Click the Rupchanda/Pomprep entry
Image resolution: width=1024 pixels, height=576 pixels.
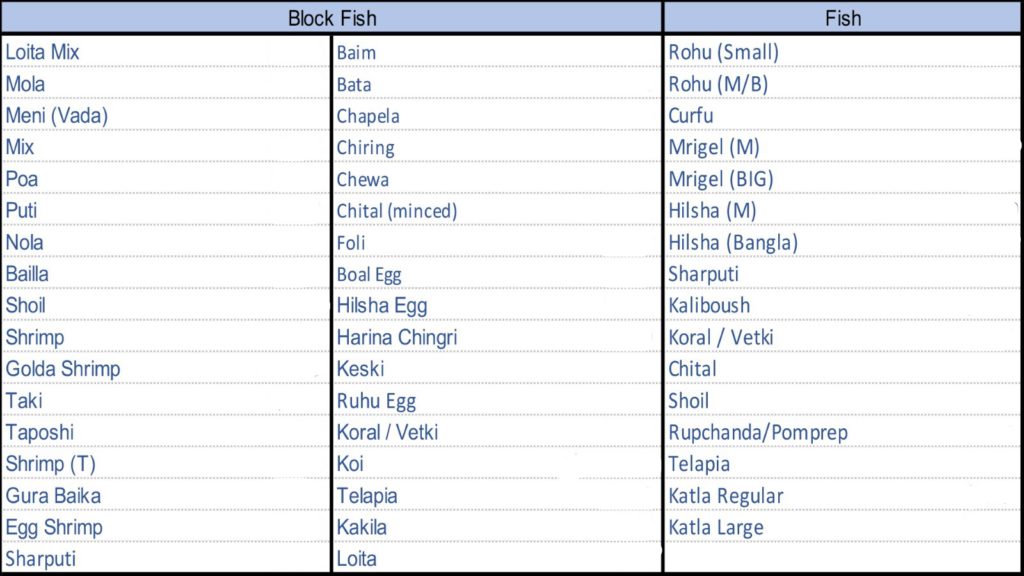842,432
